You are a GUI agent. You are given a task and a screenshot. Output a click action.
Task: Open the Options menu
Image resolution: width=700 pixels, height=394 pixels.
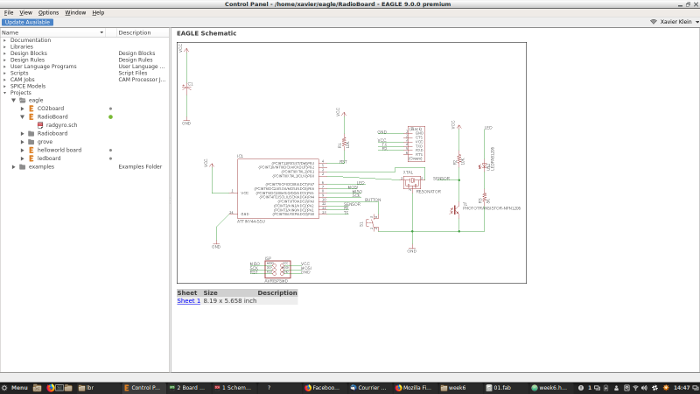pyautogui.click(x=48, y=13)
